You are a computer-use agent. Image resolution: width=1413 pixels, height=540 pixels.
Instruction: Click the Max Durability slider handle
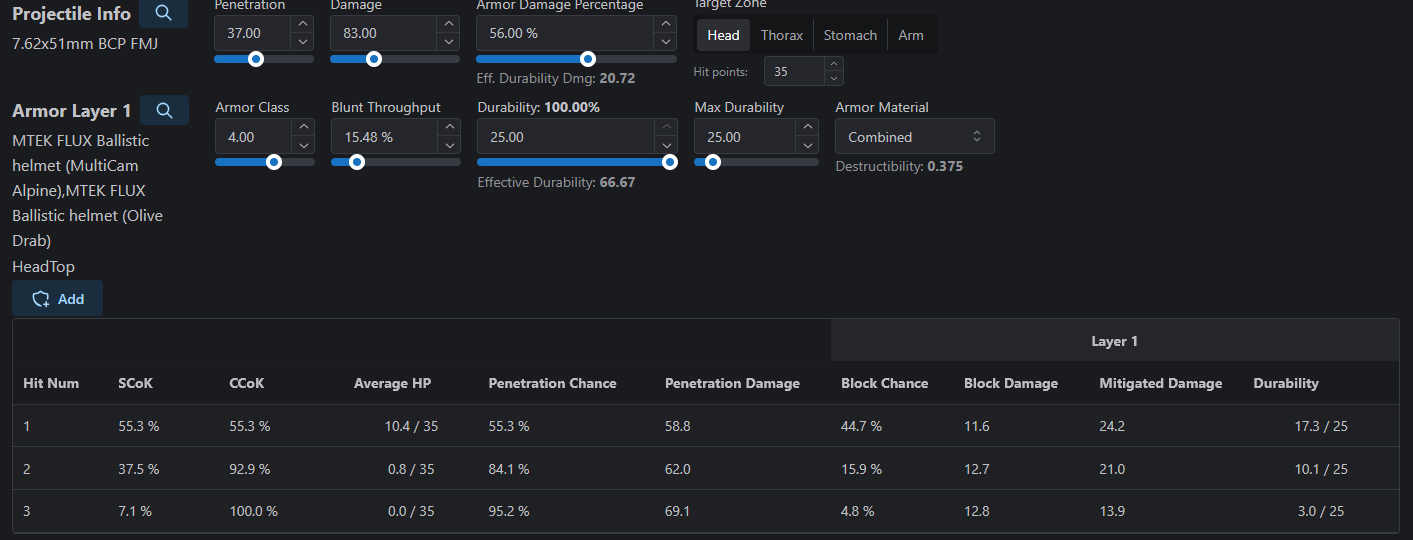712,162
